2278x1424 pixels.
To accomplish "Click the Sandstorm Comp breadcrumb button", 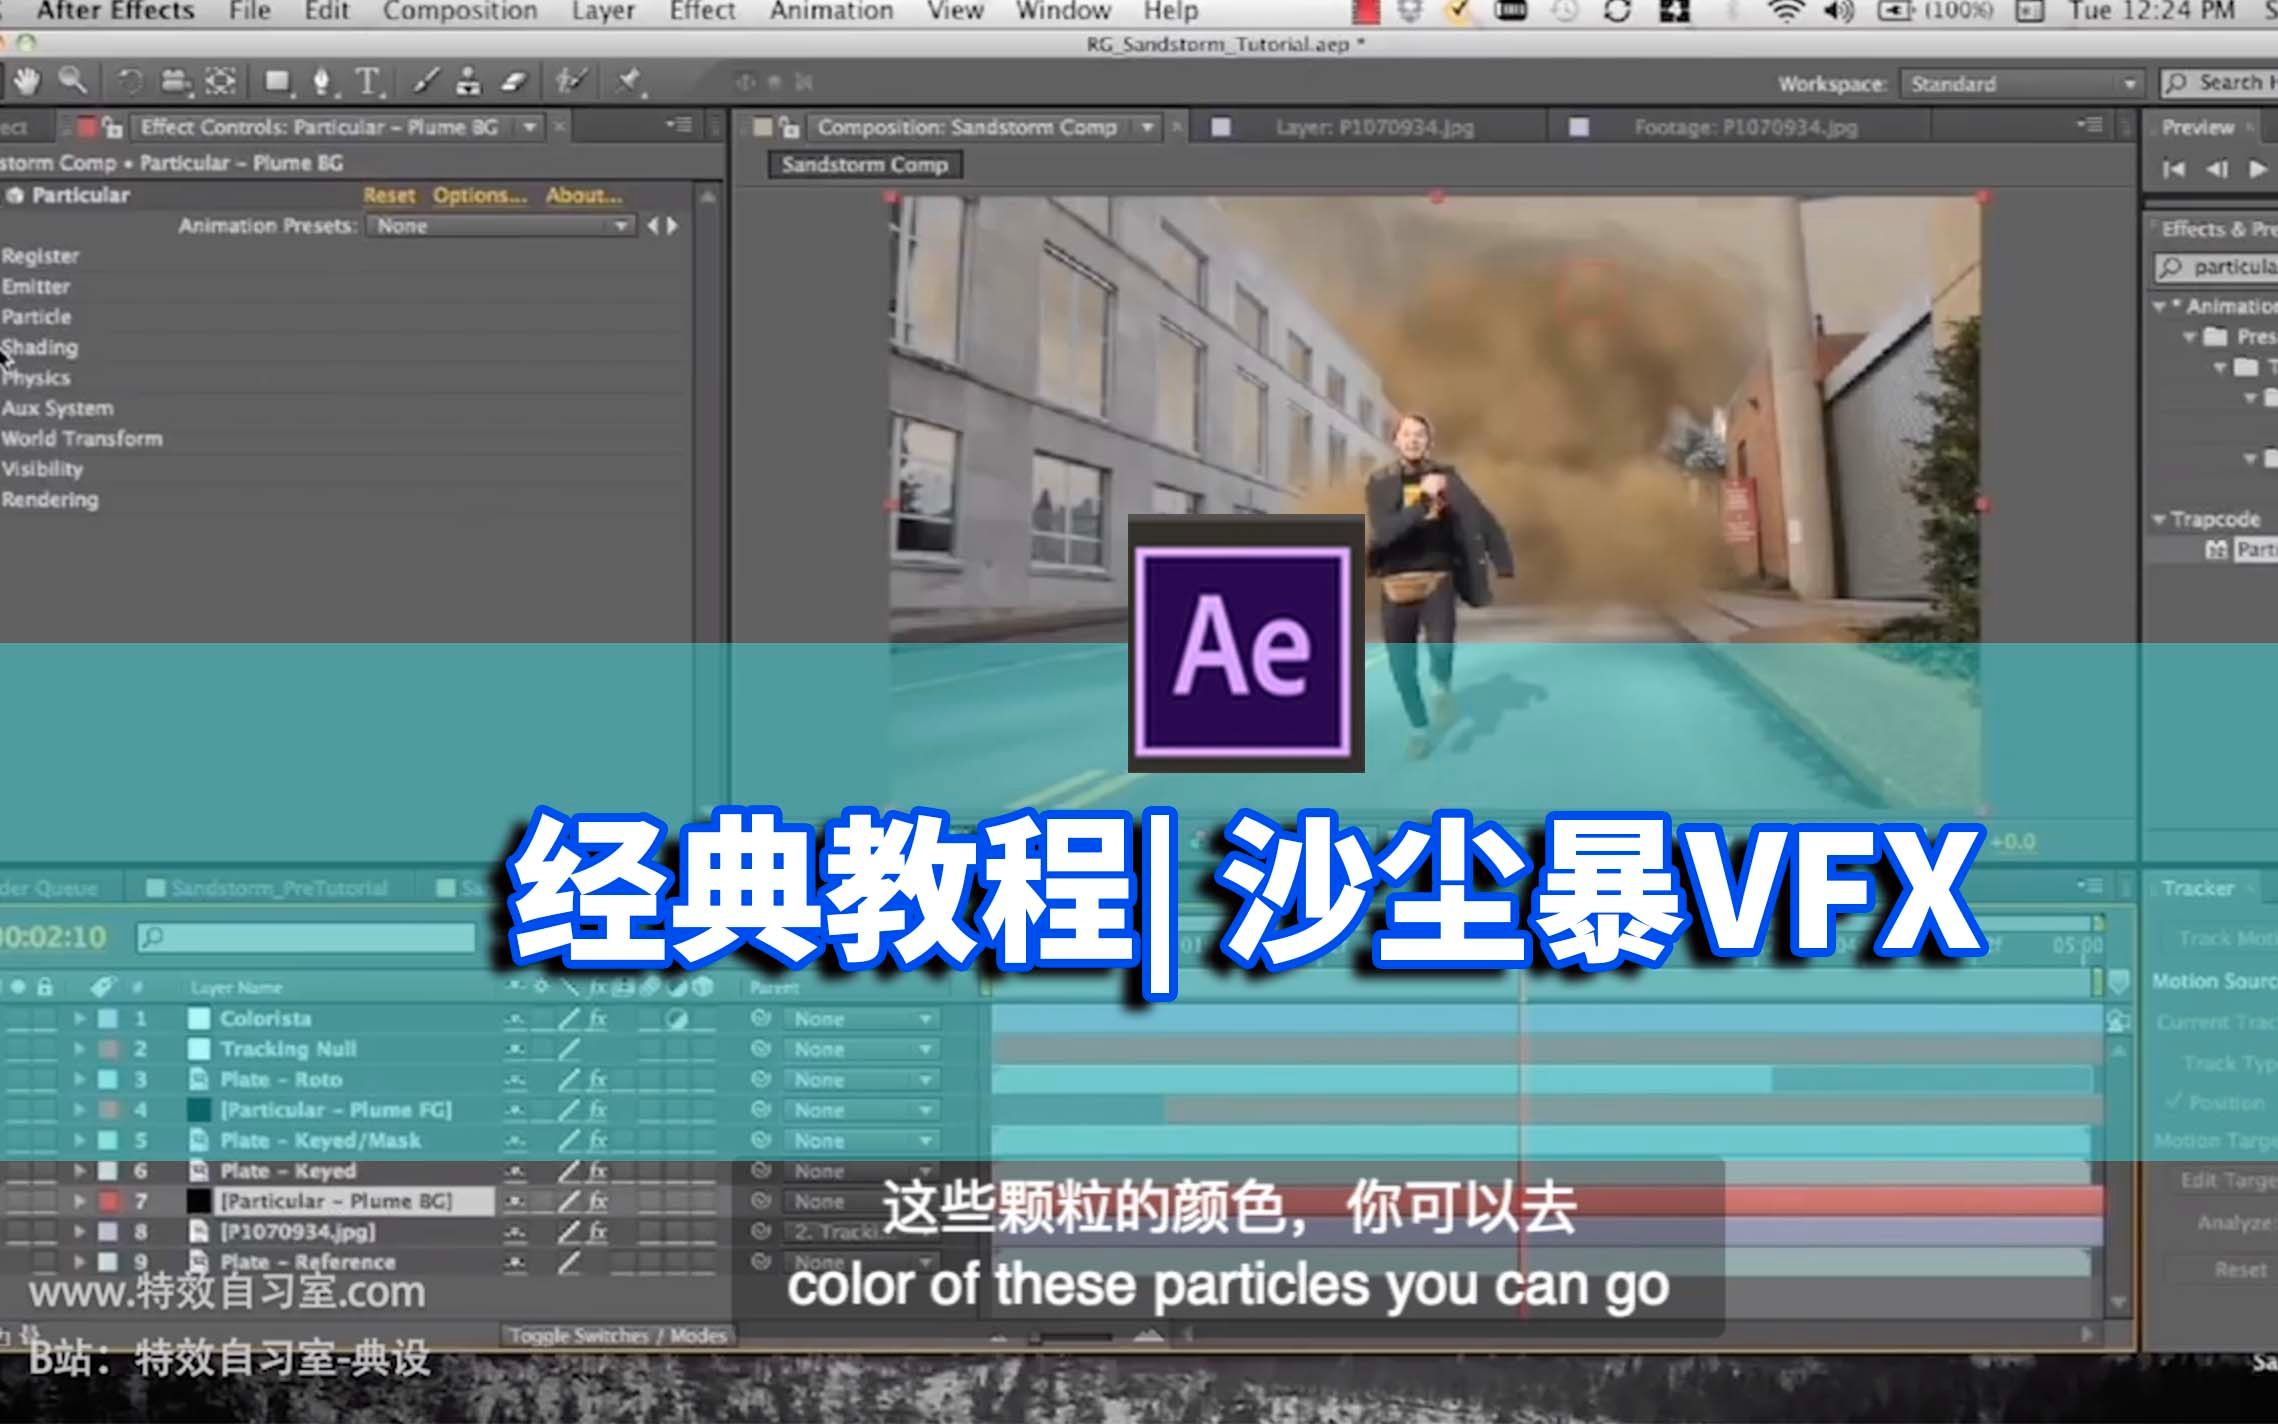I will tap(865, 165).
